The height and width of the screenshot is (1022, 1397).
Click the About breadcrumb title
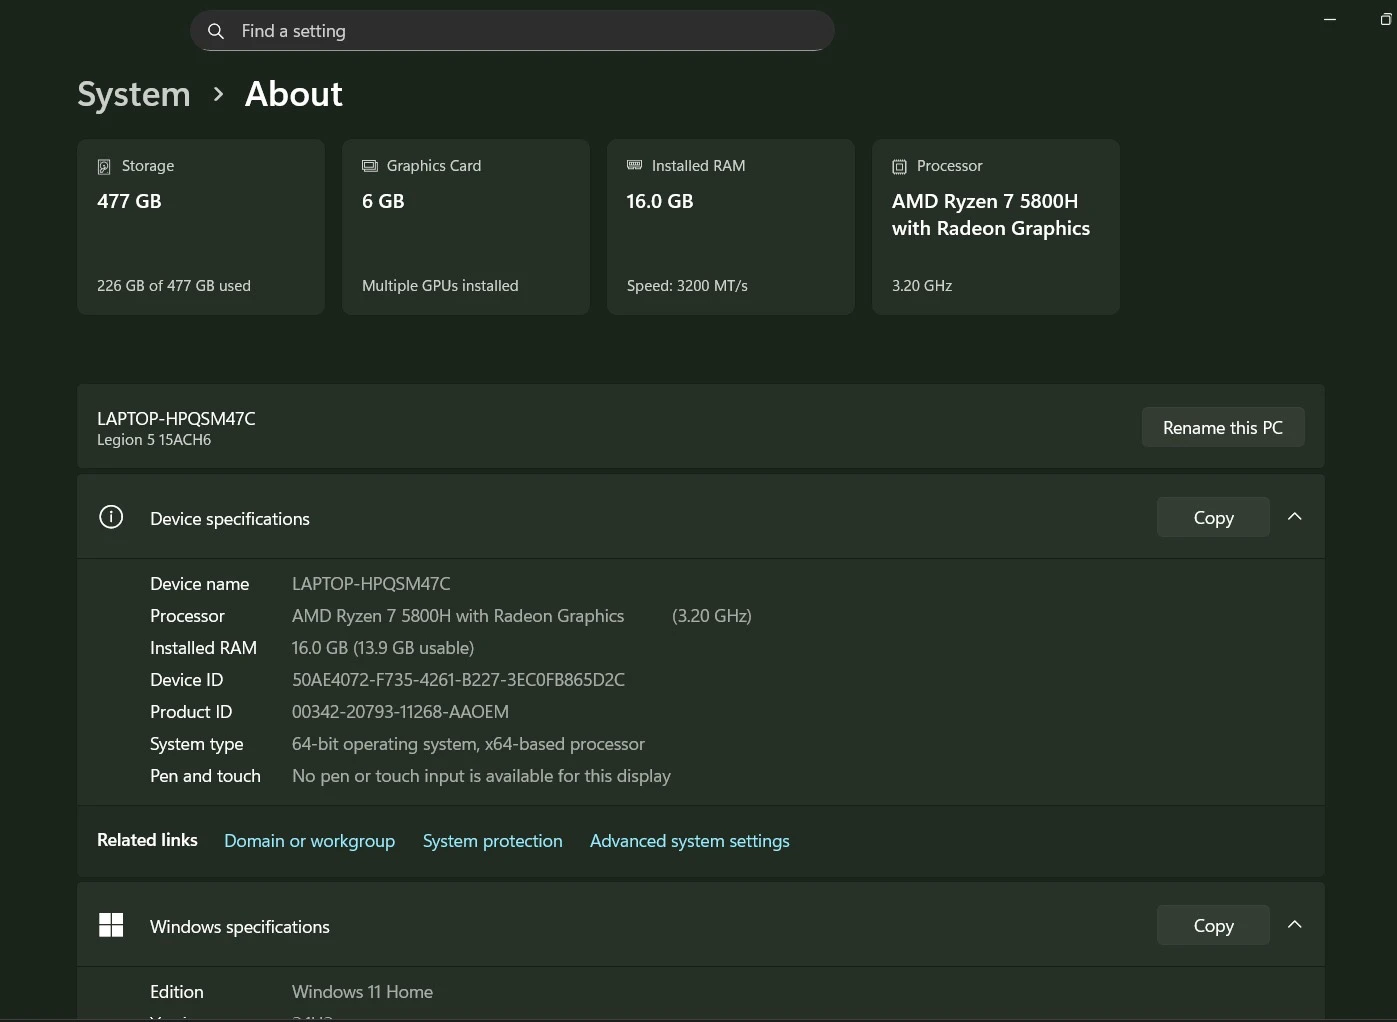(294, 94)
